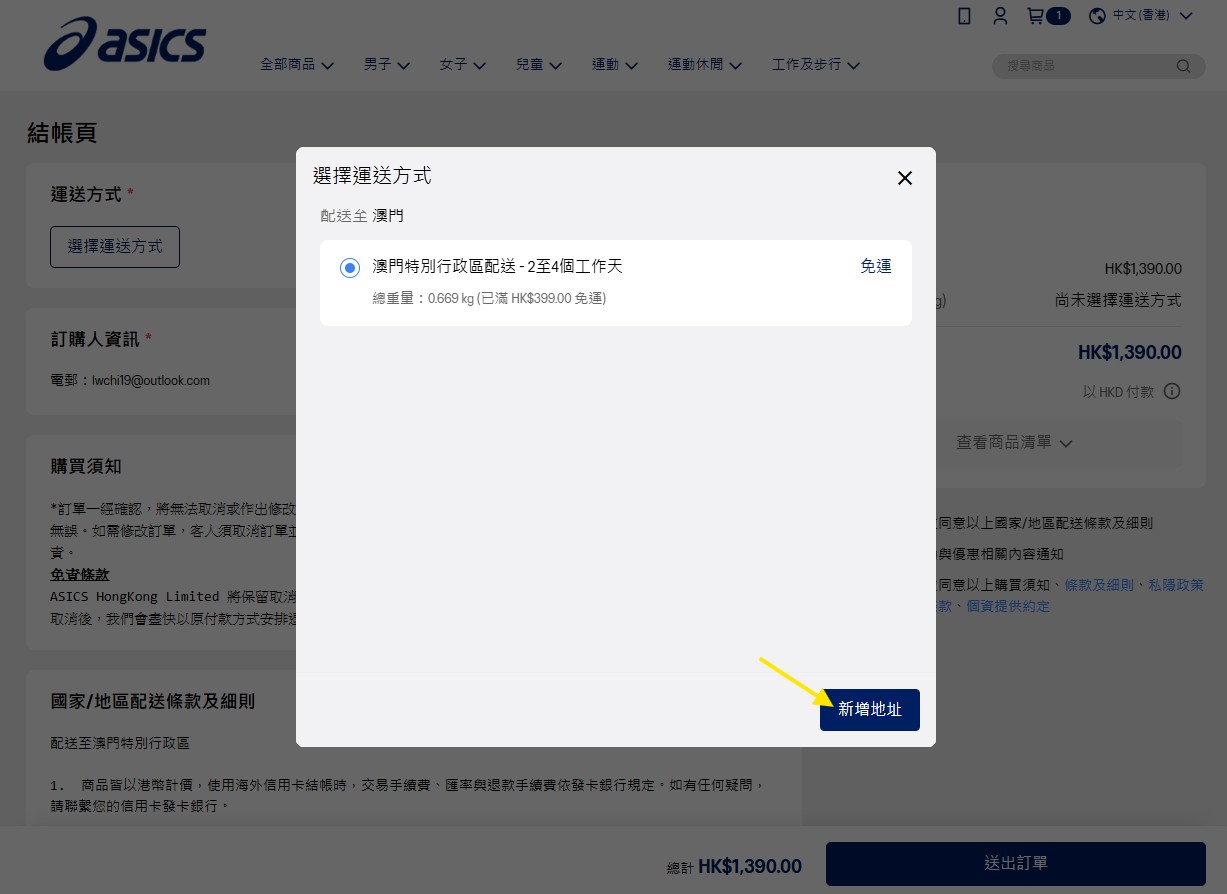Click the 新增地址 button
This screenshot has width=1227, height=894.
(870, 709)
